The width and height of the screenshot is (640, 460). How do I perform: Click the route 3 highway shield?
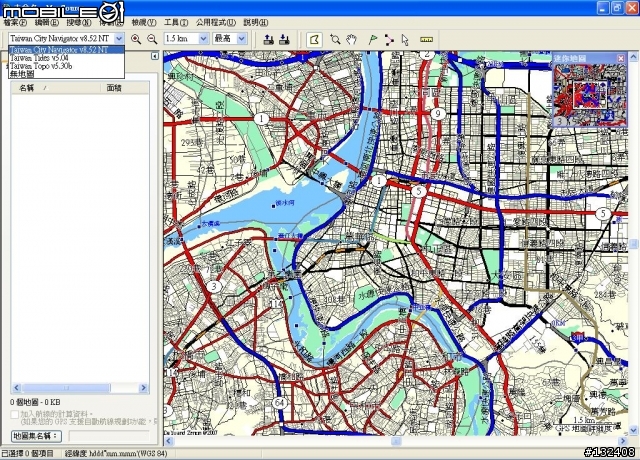pyautogui.click(x=214, y=286)
